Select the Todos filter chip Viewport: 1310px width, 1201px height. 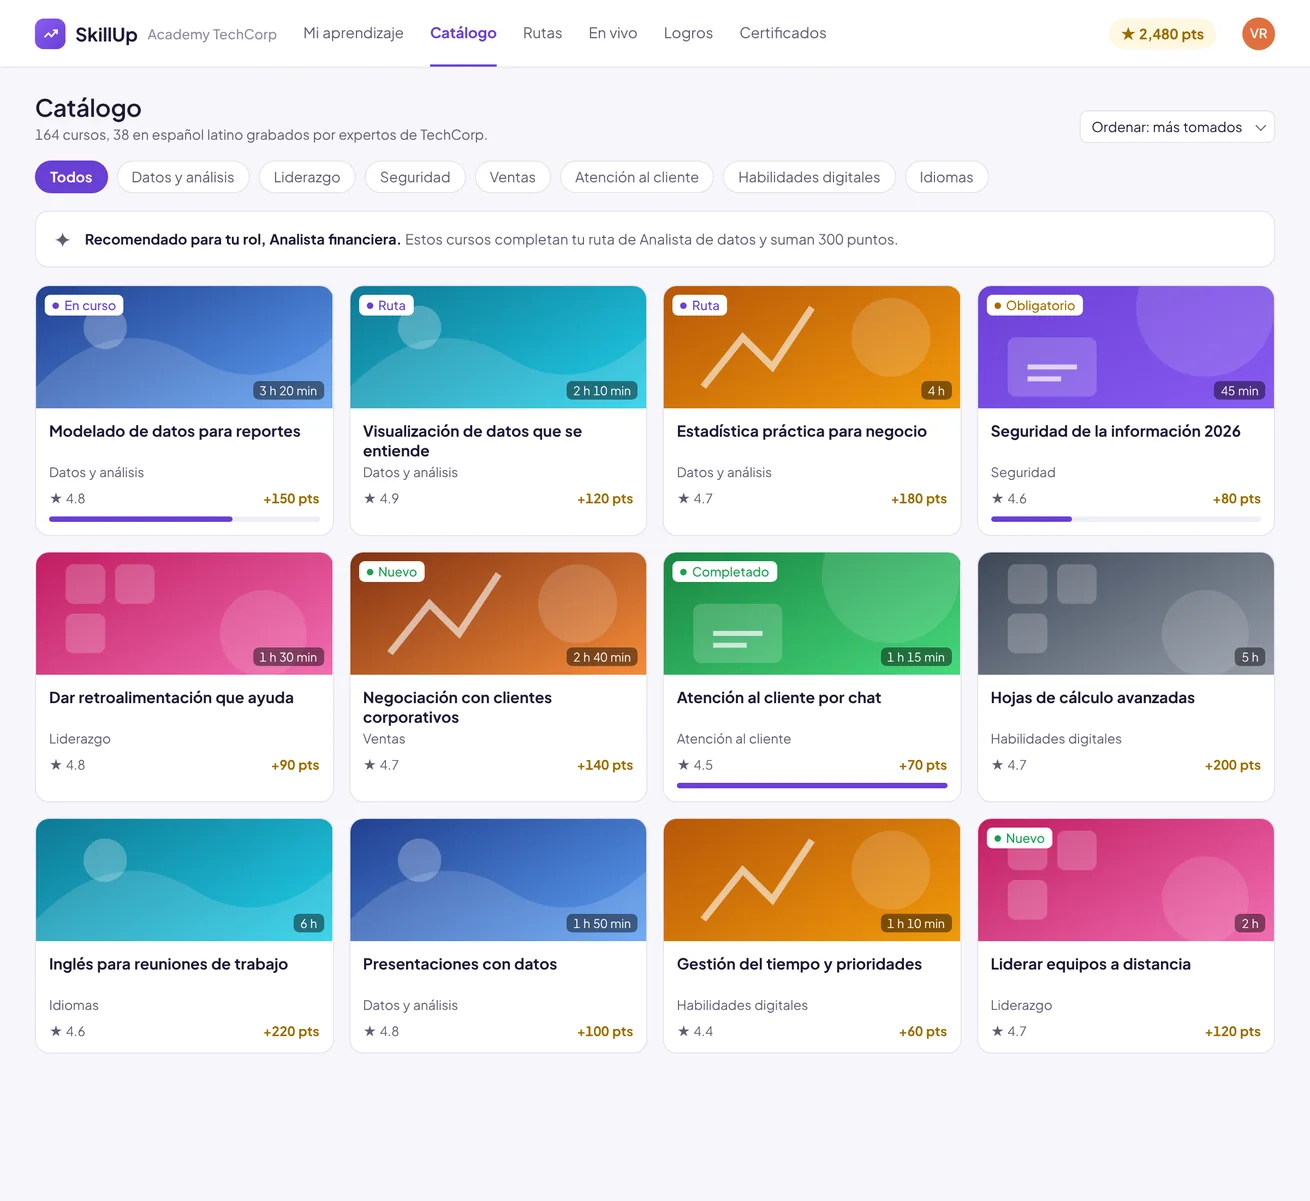[x=71, y=177]
